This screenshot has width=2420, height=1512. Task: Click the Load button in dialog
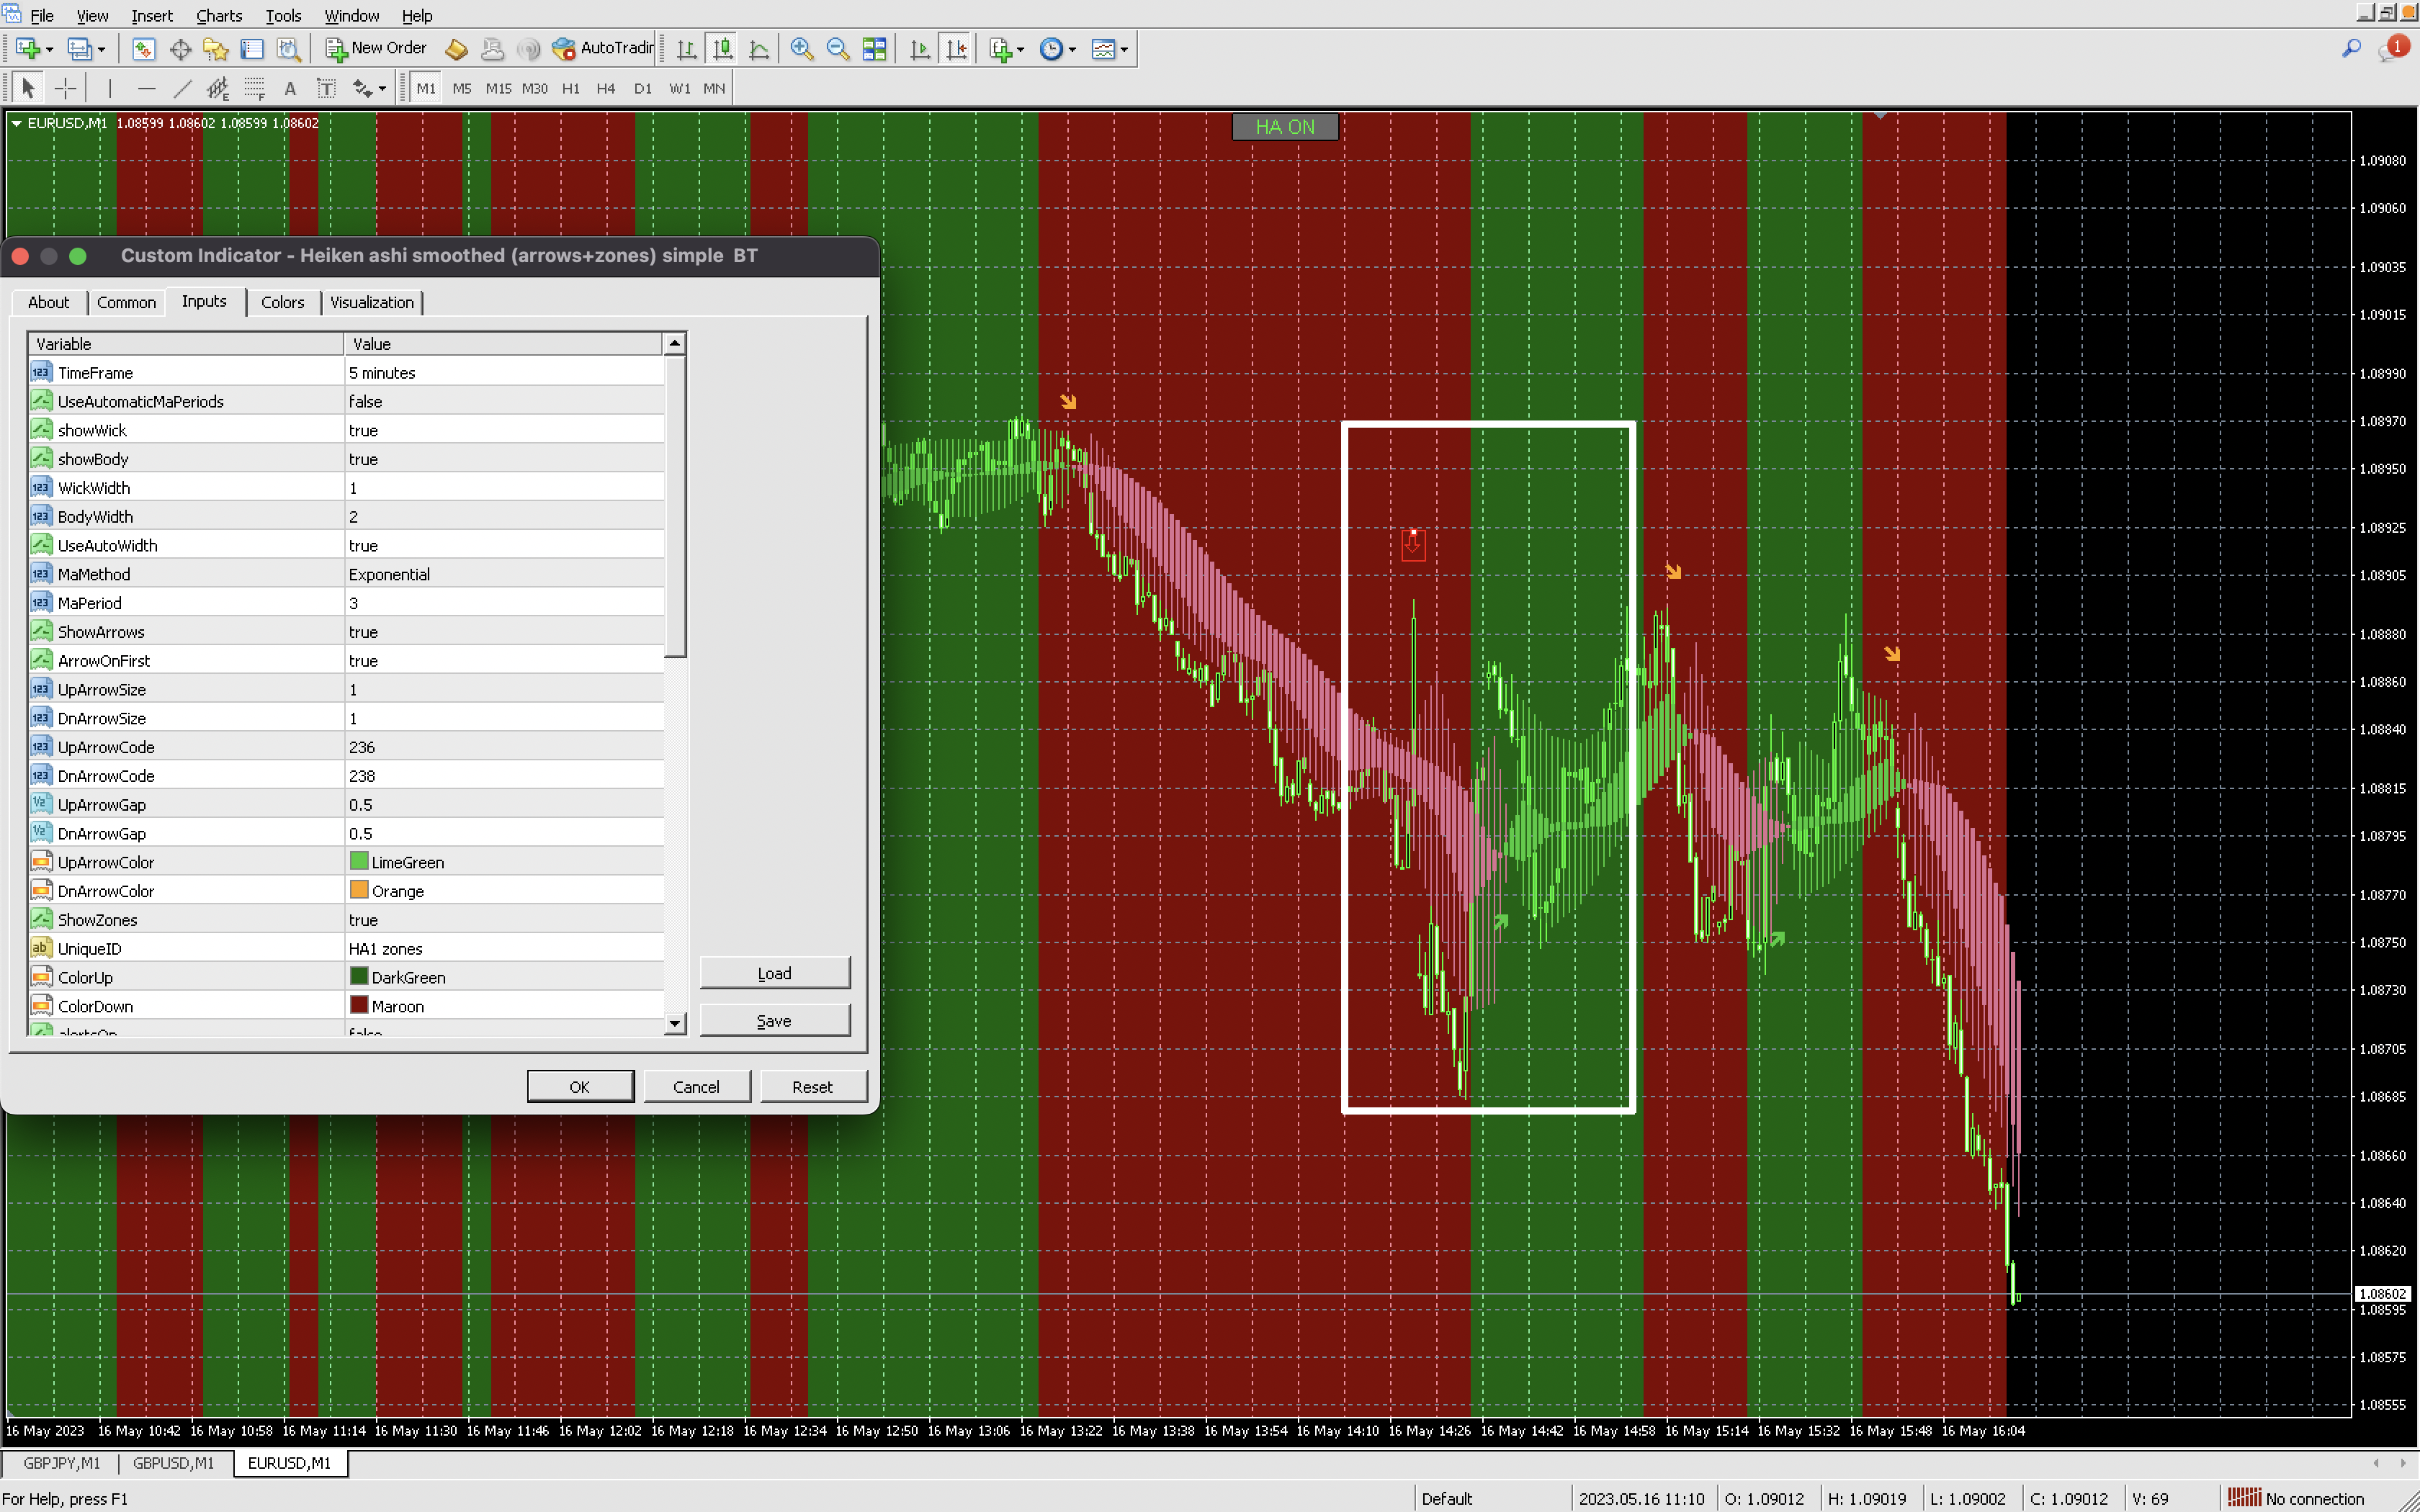(x=774, y=973)
